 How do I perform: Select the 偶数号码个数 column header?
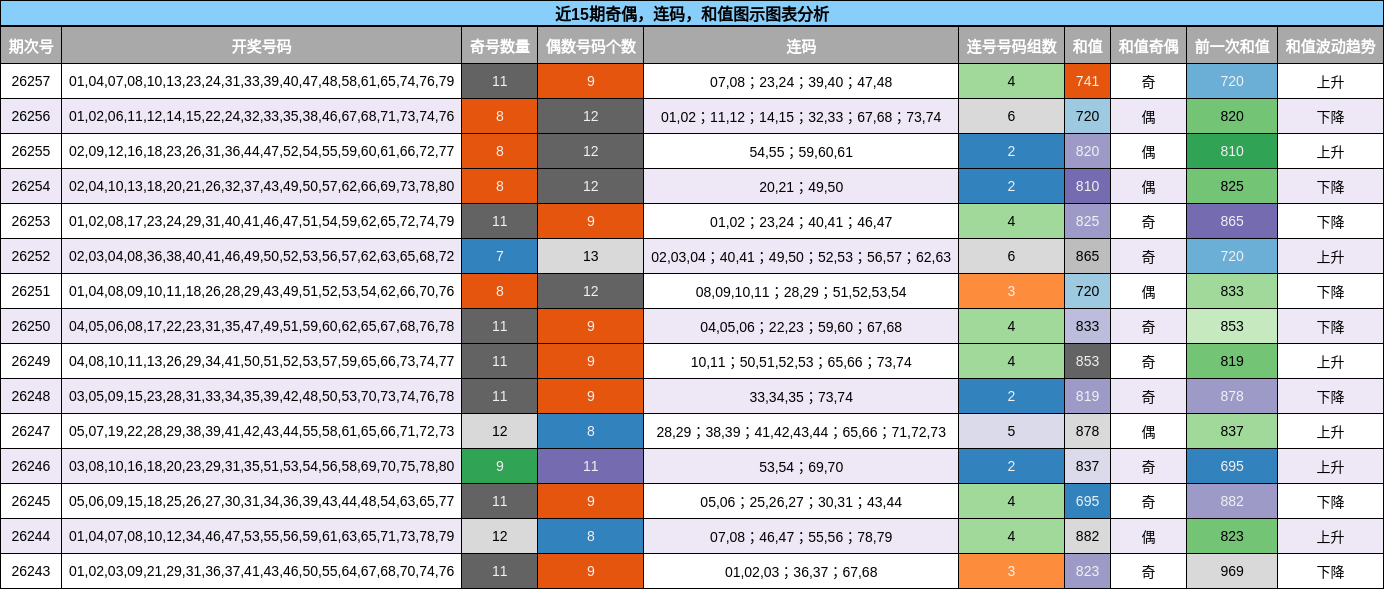click(591, 46)
